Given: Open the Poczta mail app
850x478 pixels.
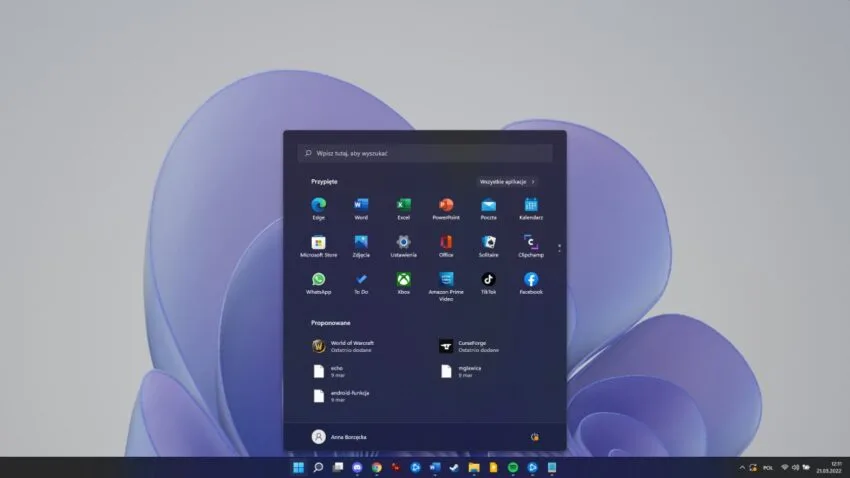Looking at the screenshot, I should (488, 209).
